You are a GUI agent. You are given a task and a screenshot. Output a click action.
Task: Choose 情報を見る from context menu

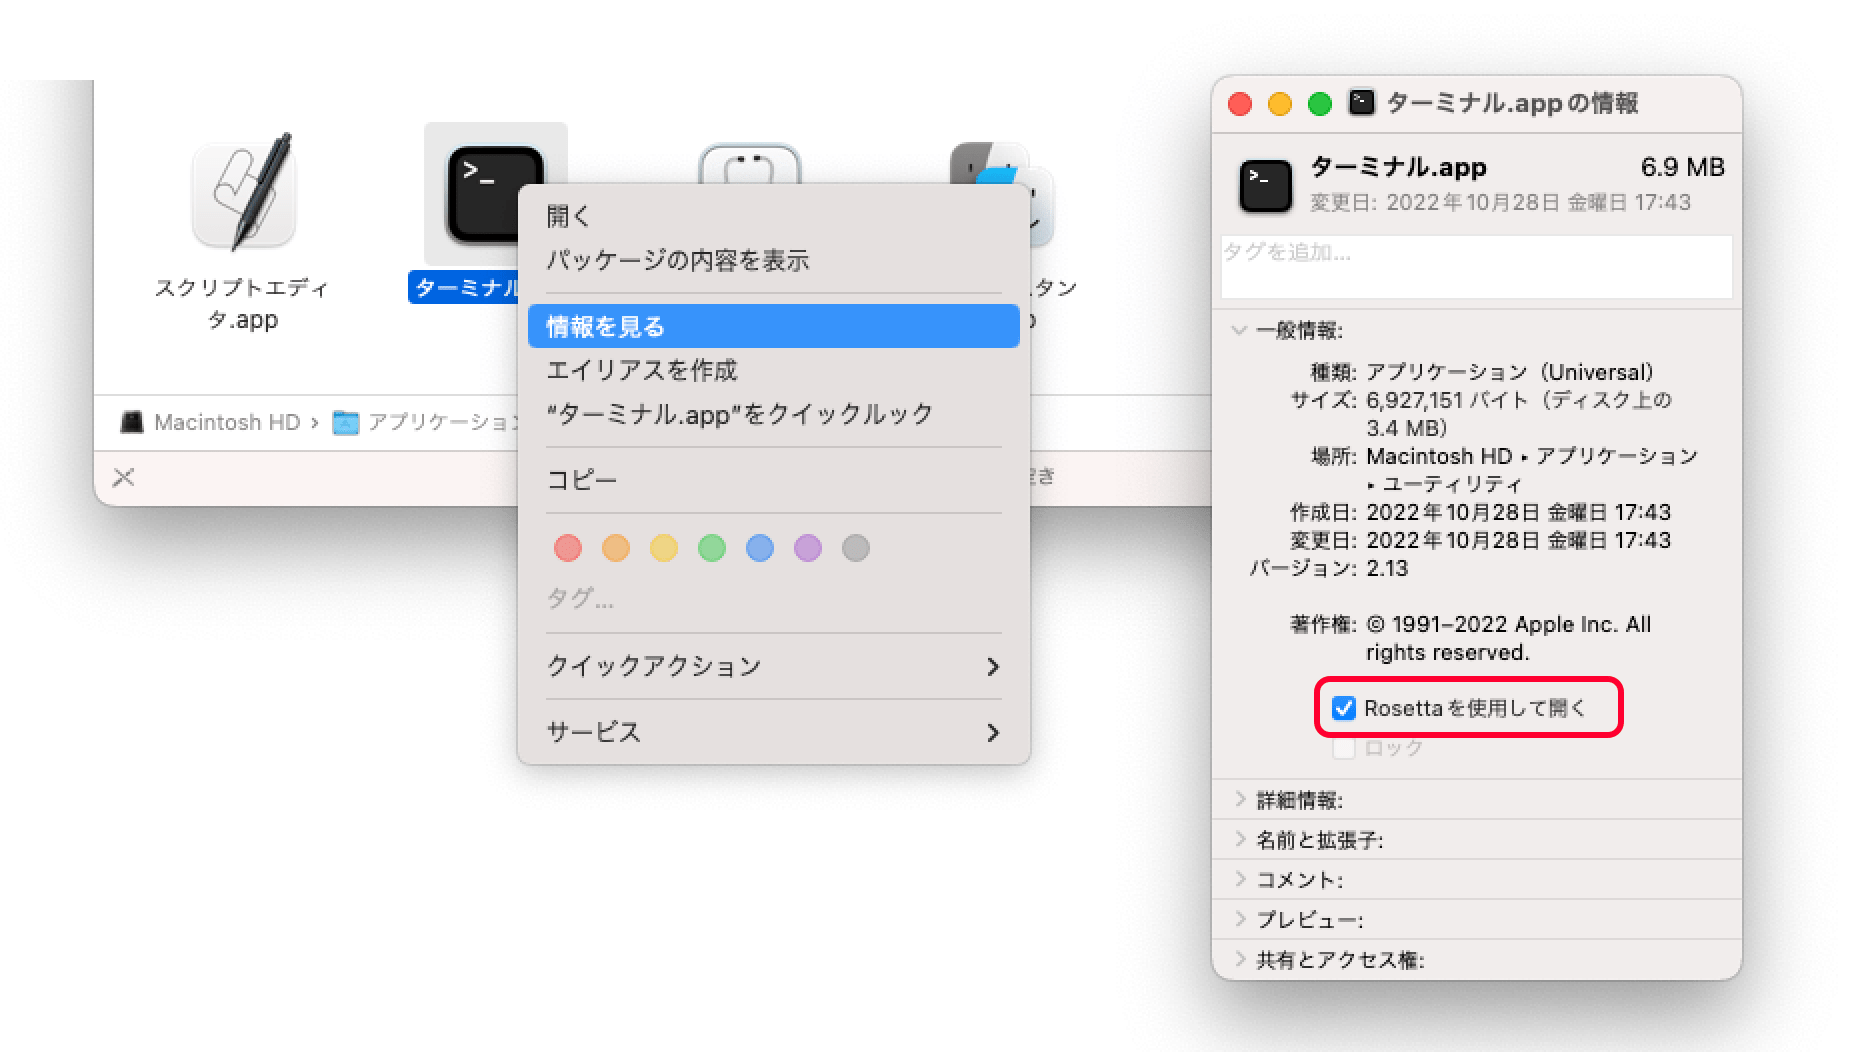773,327
